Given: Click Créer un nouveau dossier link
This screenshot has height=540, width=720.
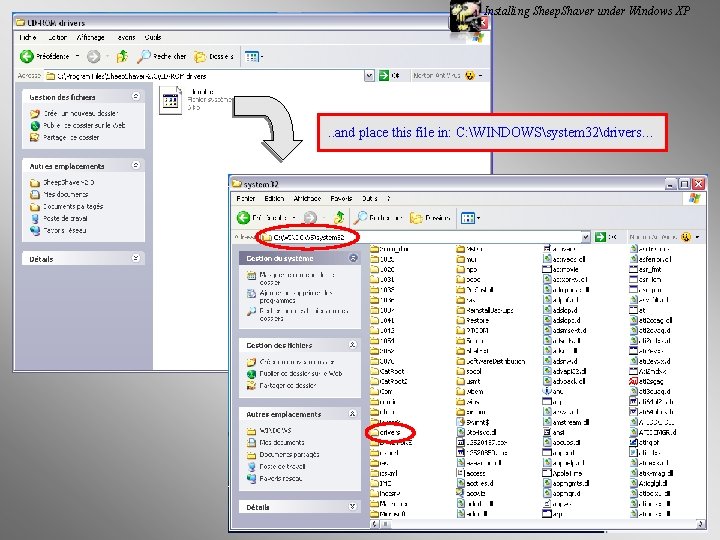Looking at the screenshot, I should point(74,113).
